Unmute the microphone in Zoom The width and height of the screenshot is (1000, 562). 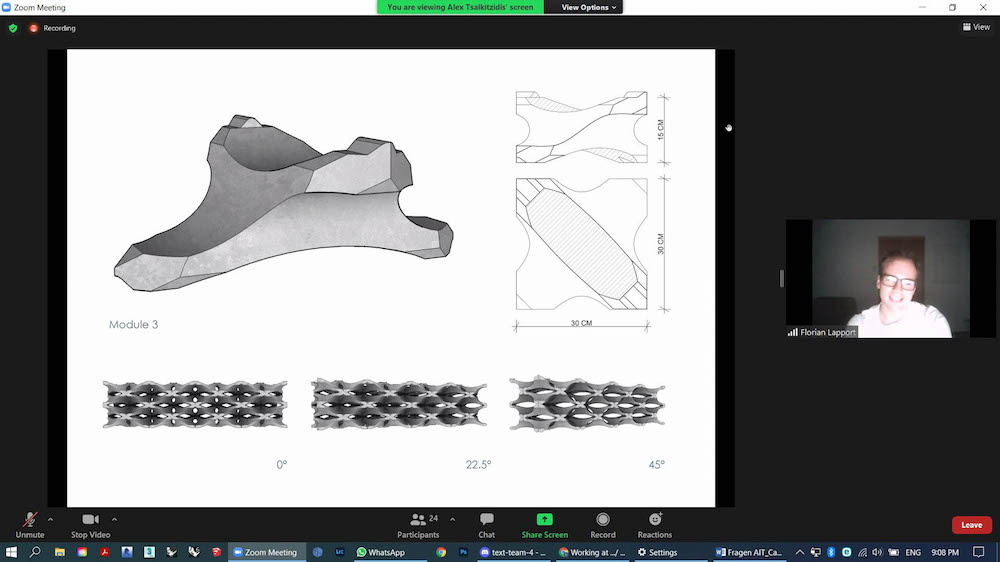tap(30, 524)
